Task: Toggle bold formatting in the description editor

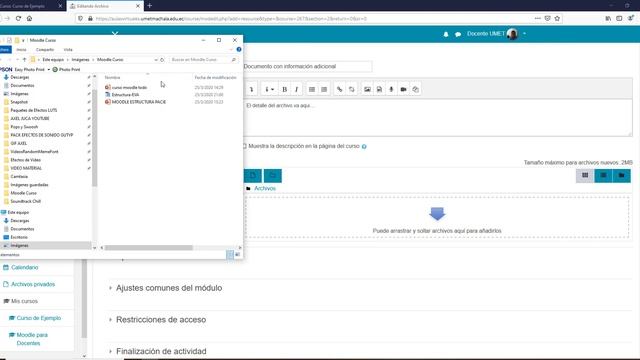Action: pos(284,89)
